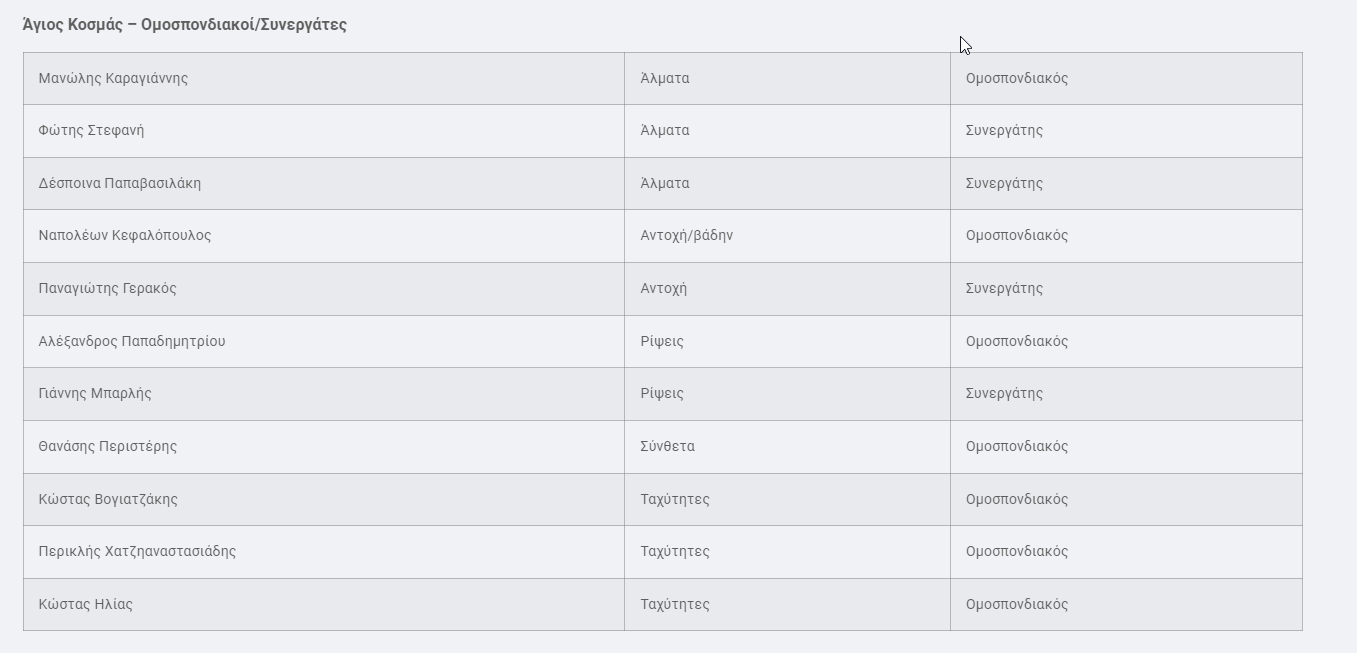Click Ρίψεις in Αλέξανδρος Παπαδημητρίου's row
Image resolution: width=1357 pixels, height=653 pixels.
pos(662,341)
